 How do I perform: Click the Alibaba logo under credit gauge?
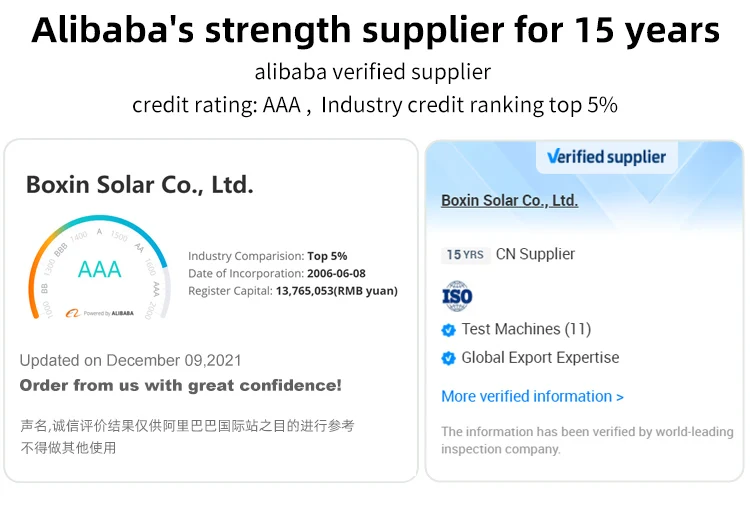(73, 313)
